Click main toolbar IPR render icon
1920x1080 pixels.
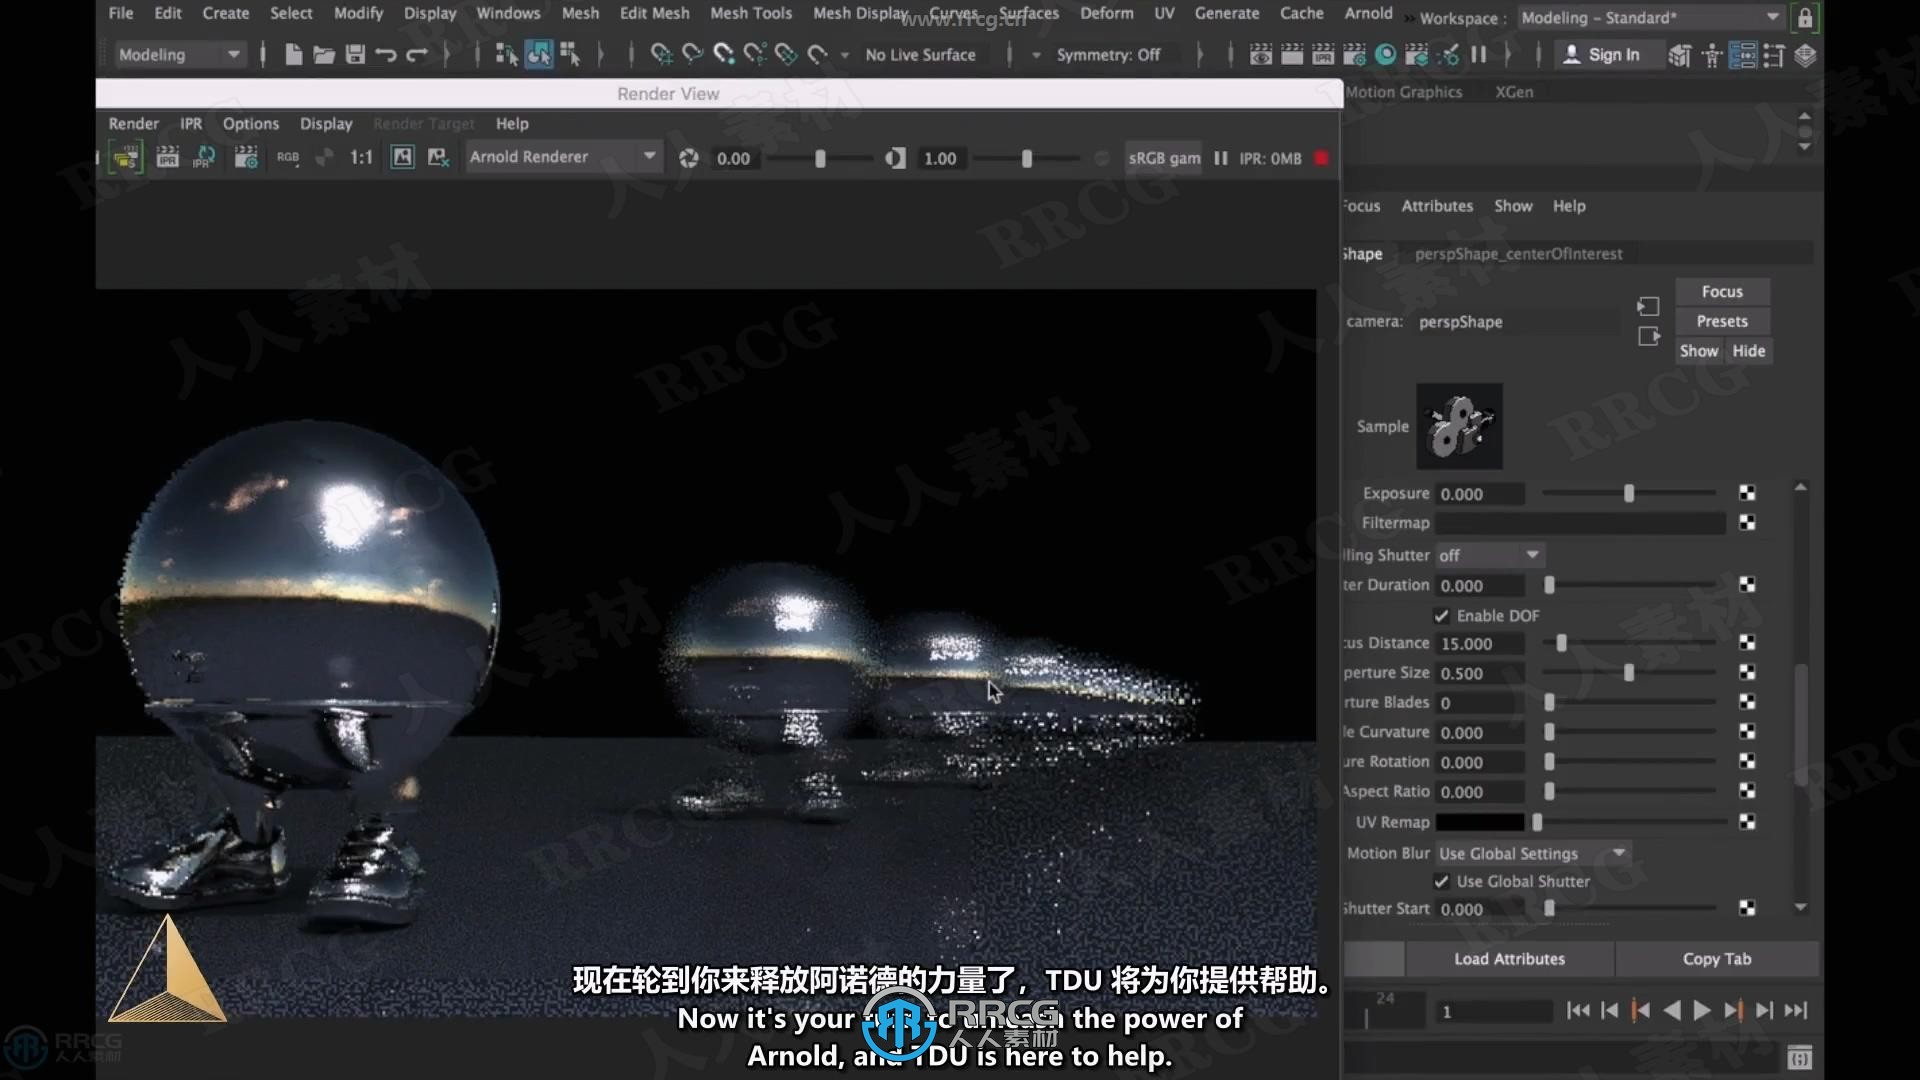tap(1323, 54)
